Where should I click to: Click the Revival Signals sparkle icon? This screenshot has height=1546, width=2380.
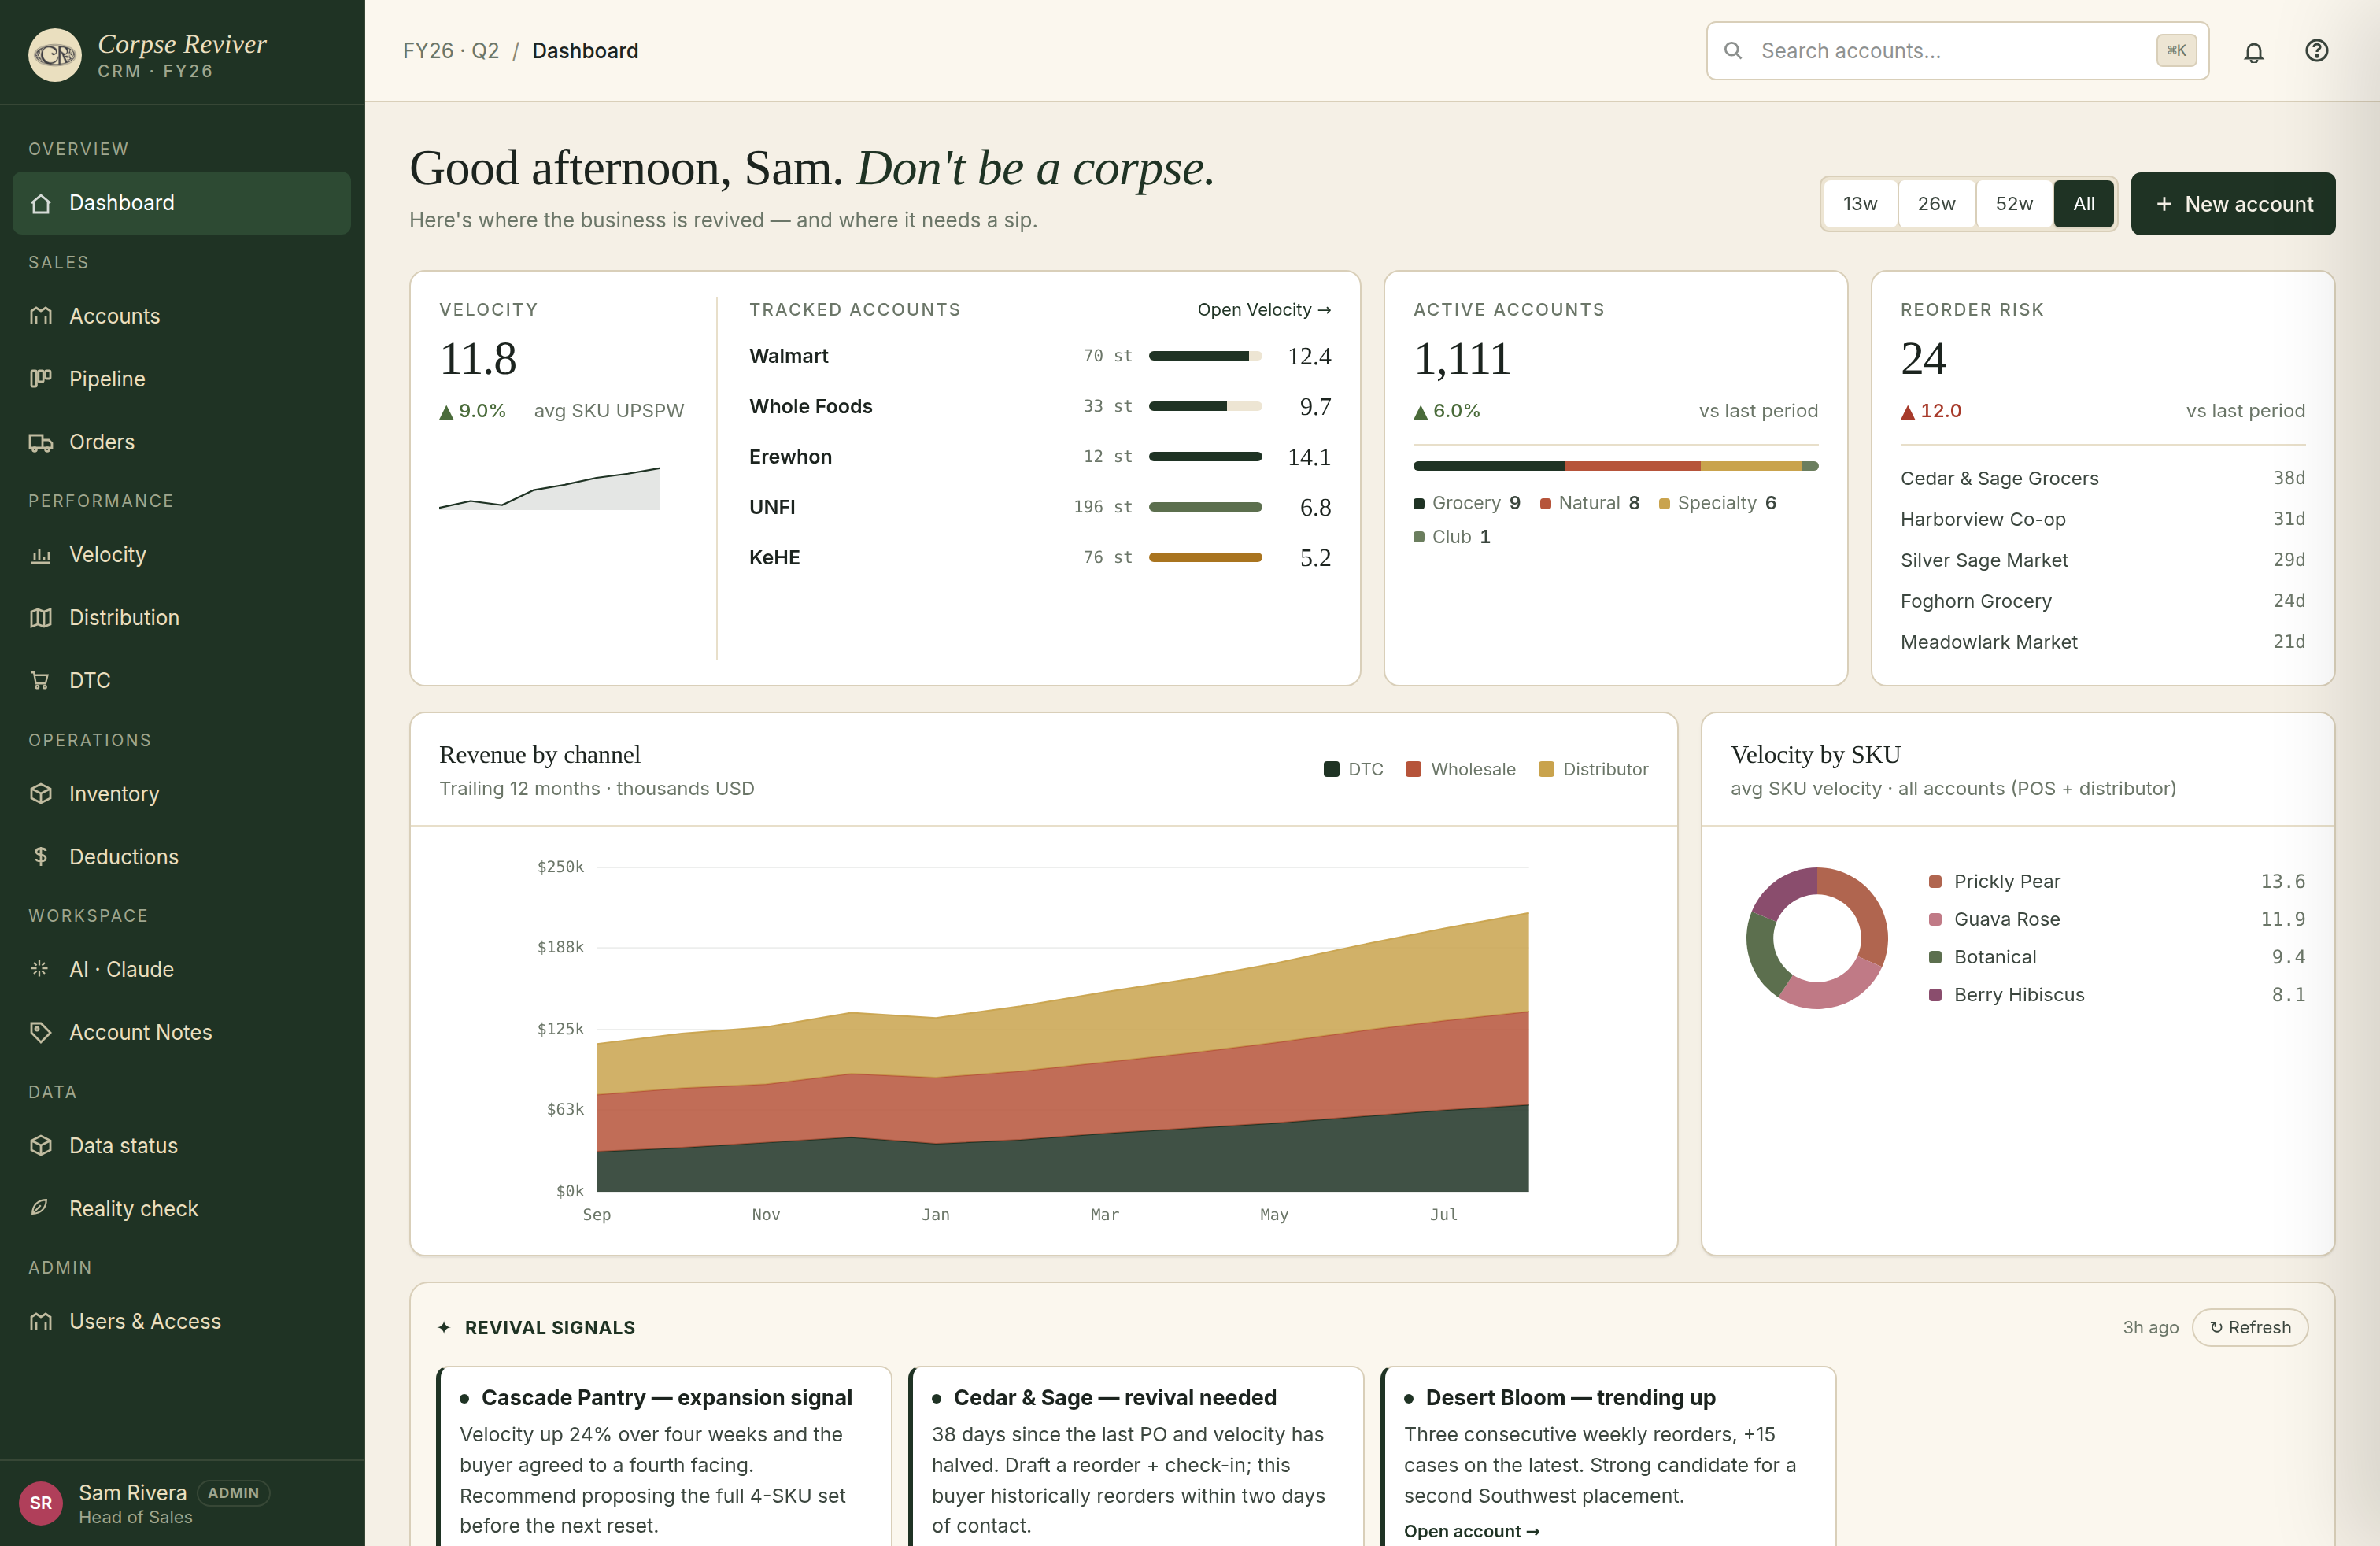[x=444, y=1328]
